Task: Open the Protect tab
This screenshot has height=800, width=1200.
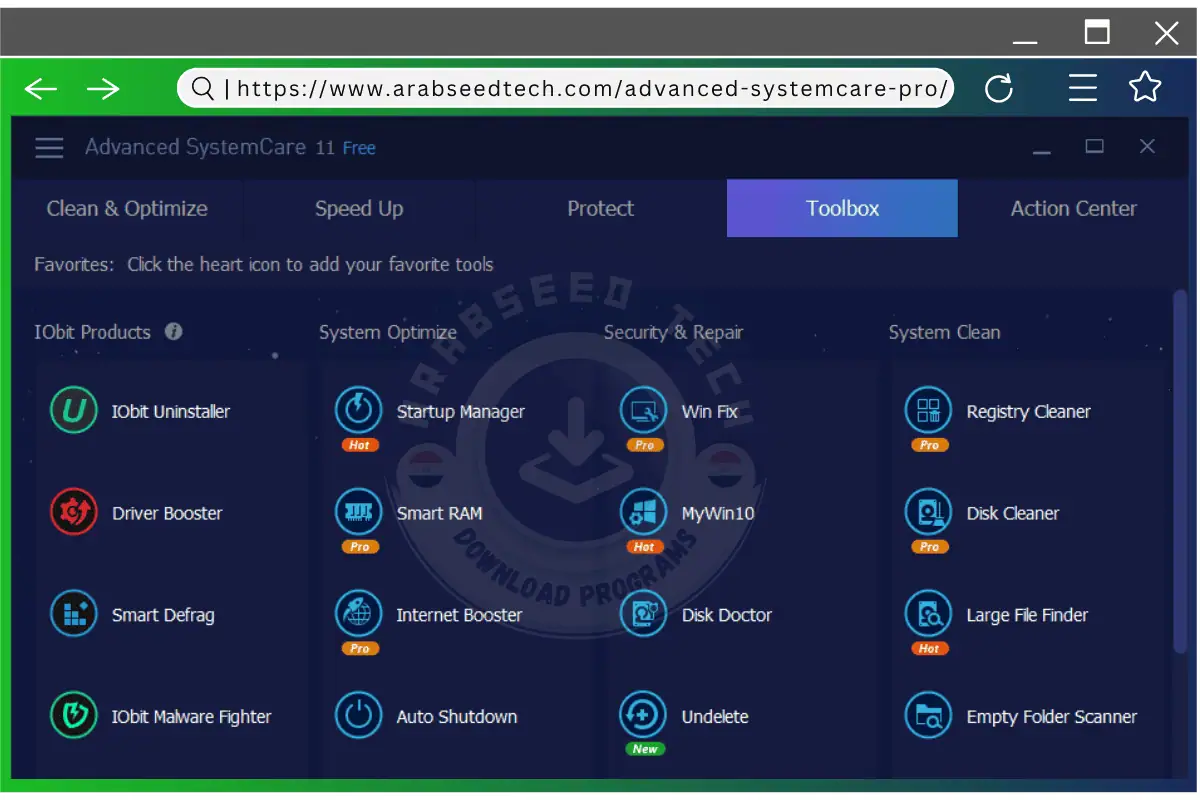Action: [600, 208]
